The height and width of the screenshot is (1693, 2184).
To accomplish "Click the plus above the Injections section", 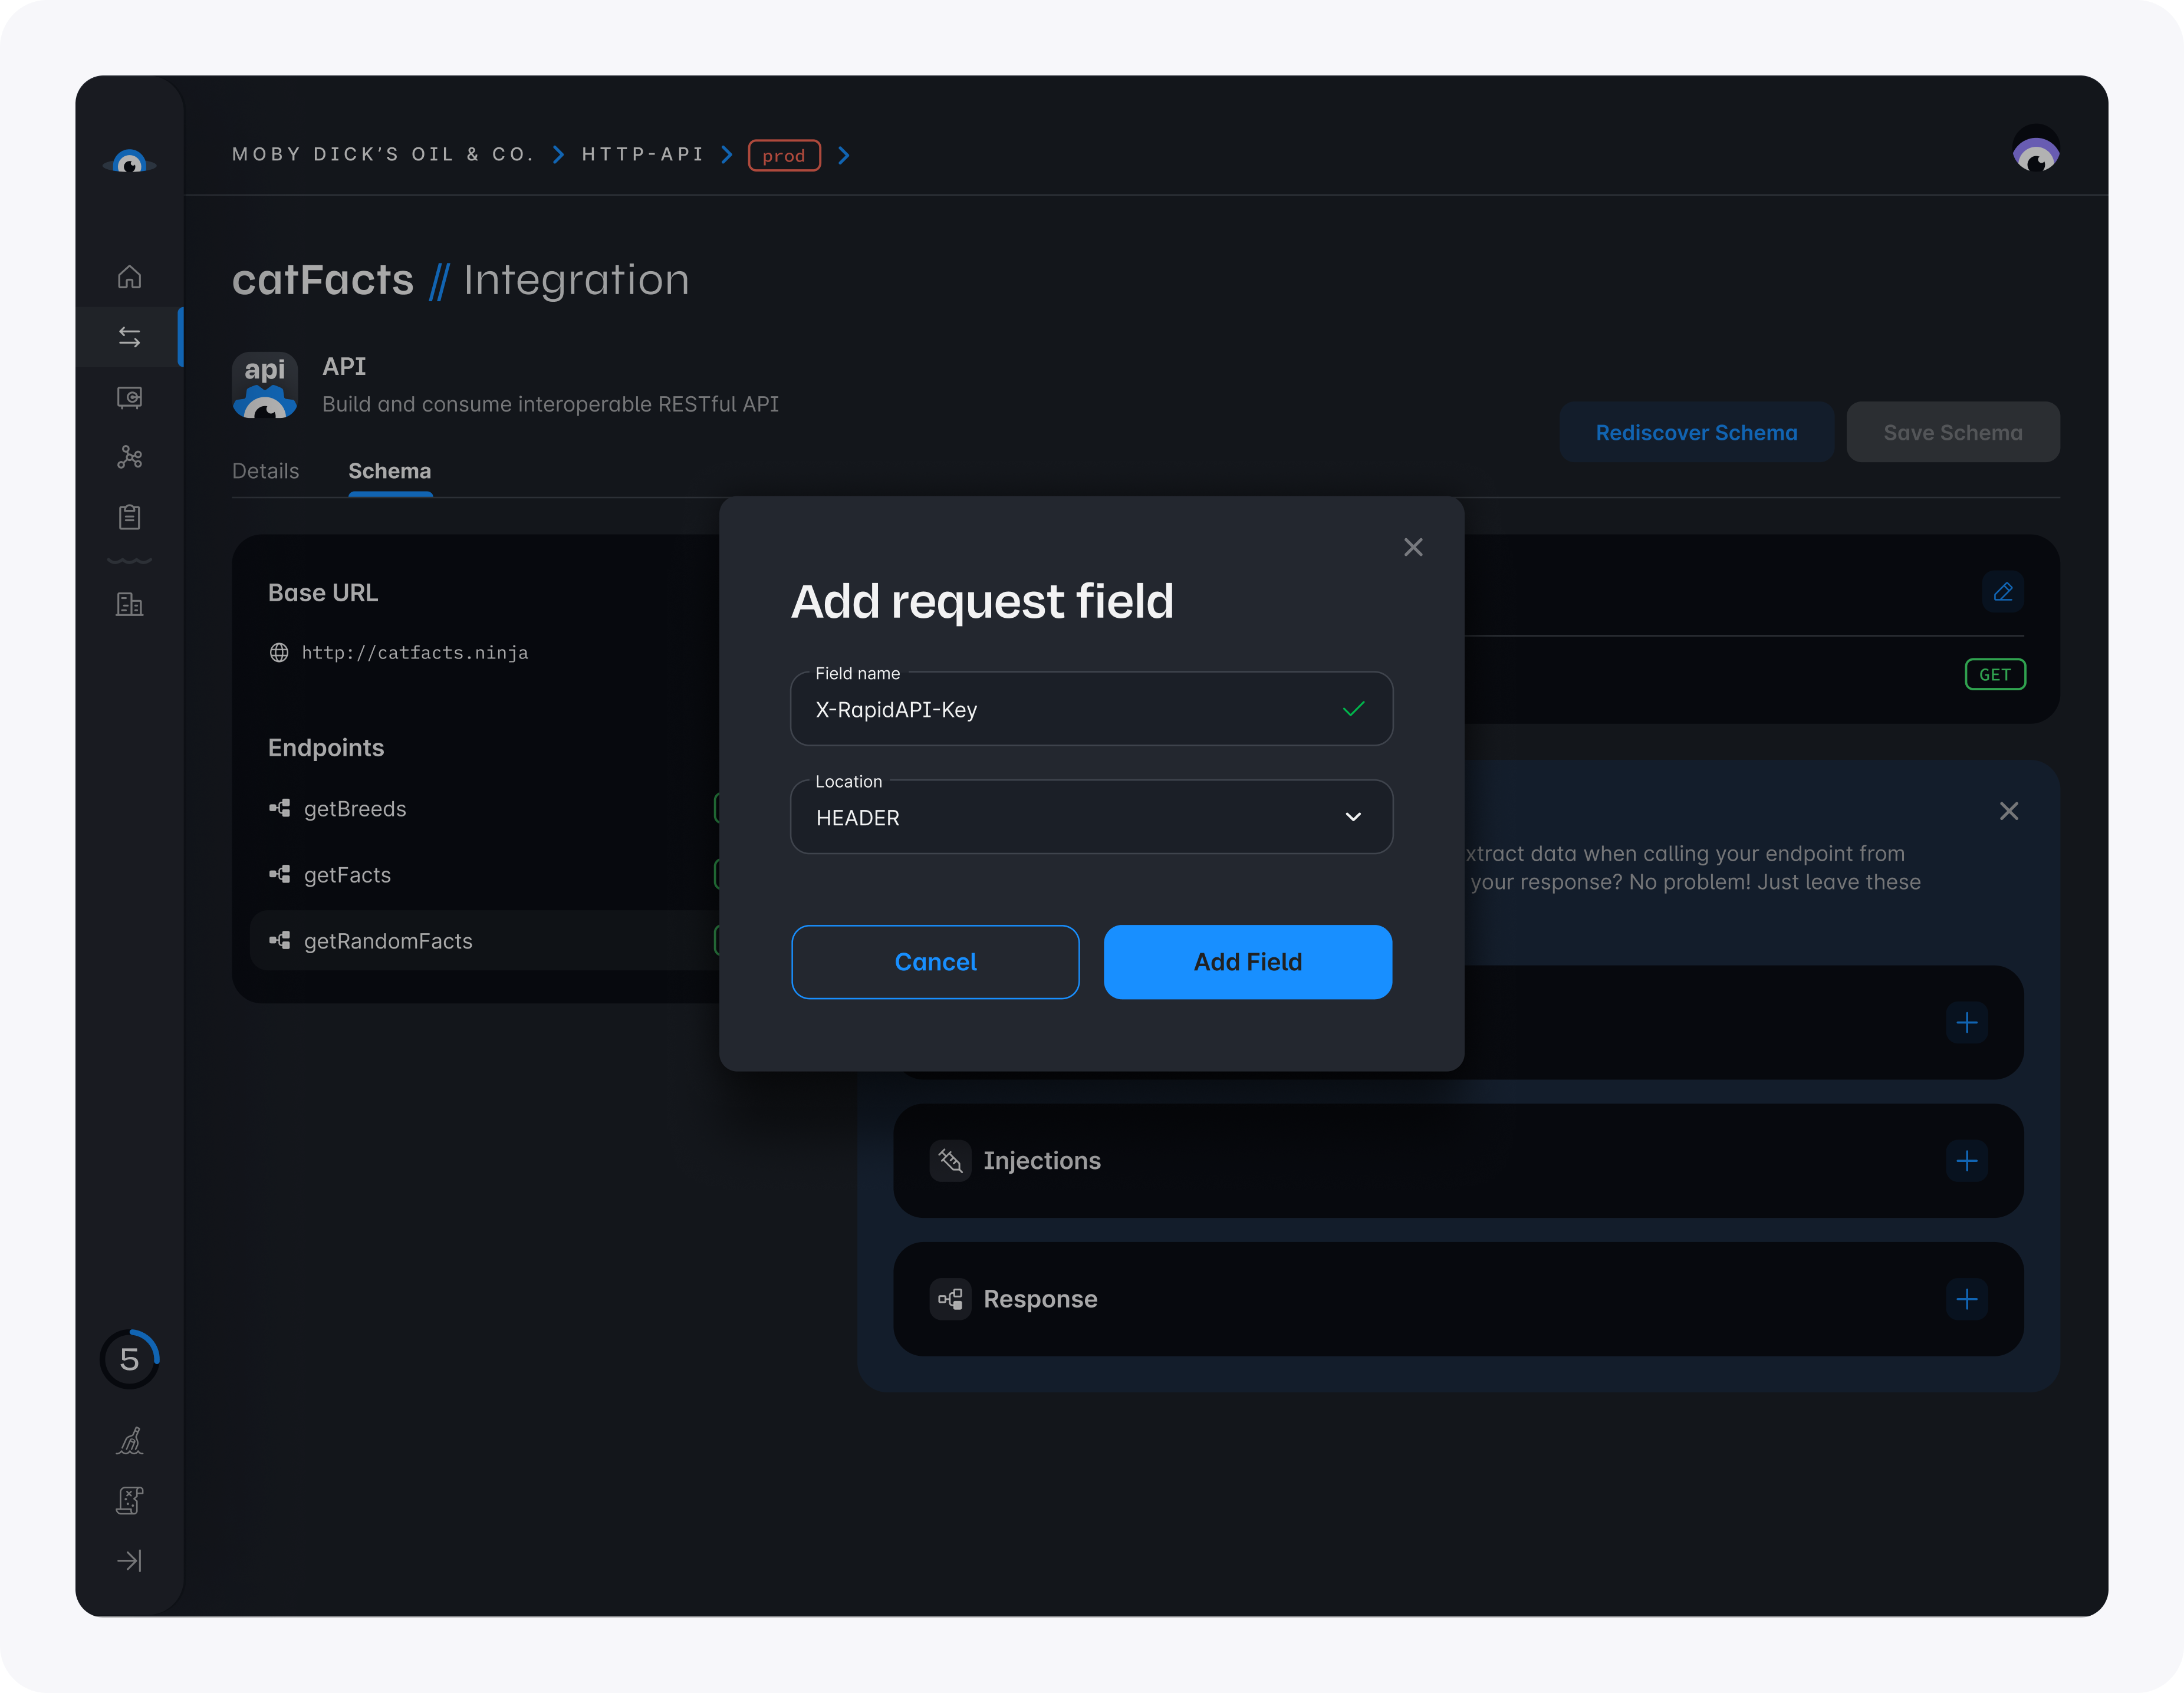I will [x=1966, y=1022].
